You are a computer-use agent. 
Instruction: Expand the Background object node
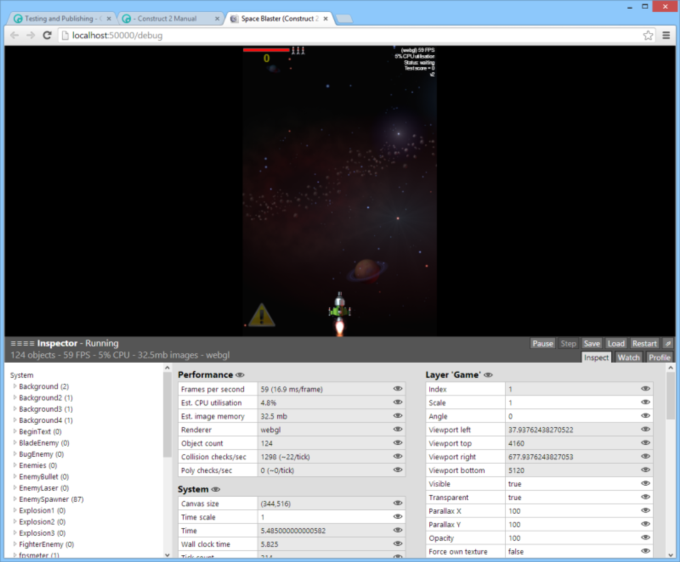point(14,386)
